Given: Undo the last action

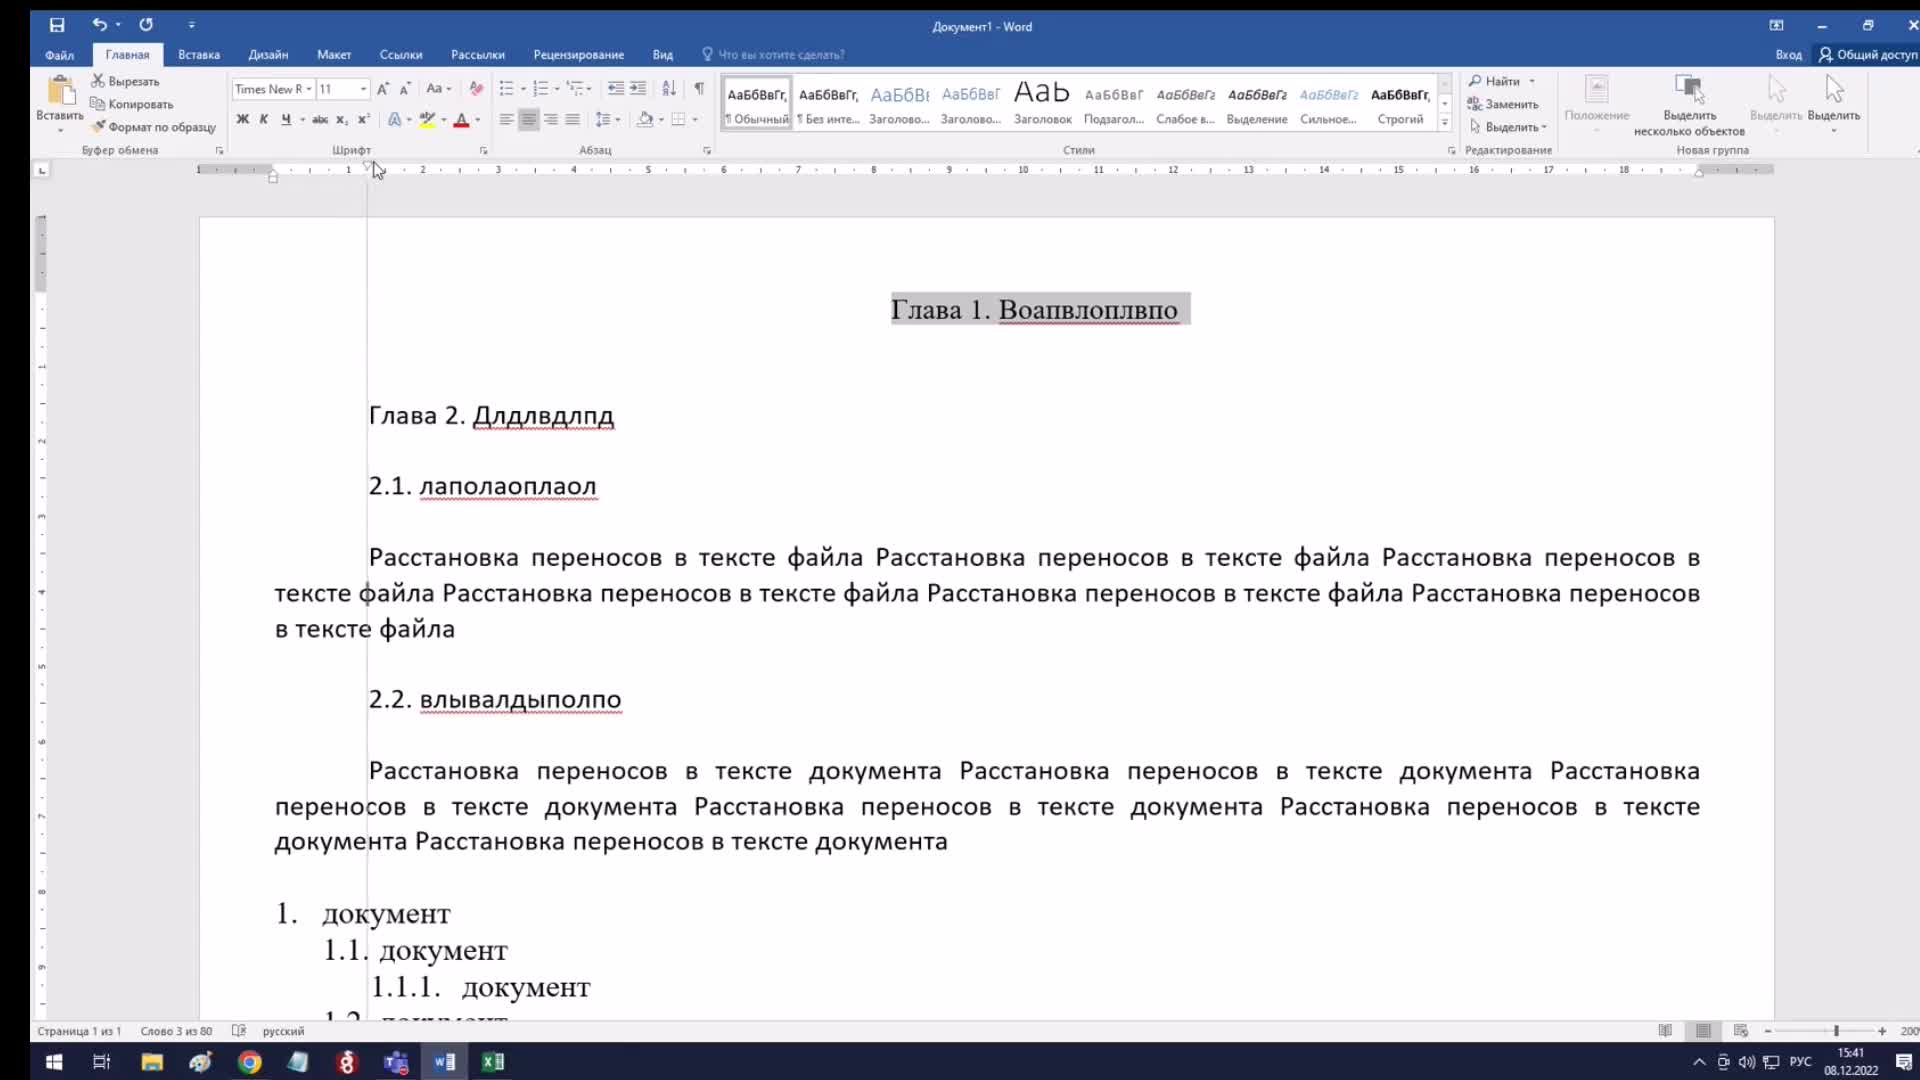Looking at the screenshot, I should click(x=99, y=25).
